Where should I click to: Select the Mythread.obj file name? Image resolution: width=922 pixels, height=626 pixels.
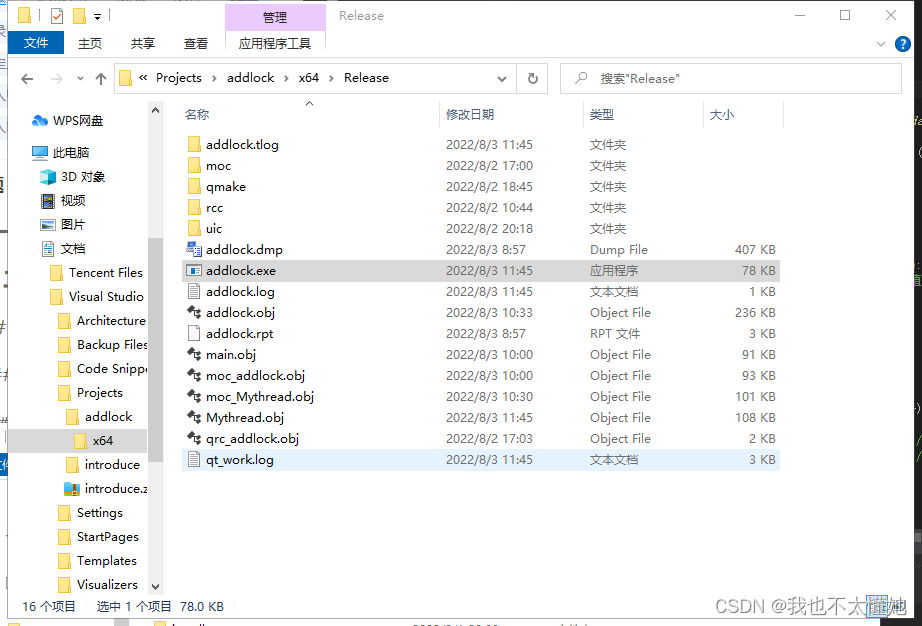click(x=245, y=417)
